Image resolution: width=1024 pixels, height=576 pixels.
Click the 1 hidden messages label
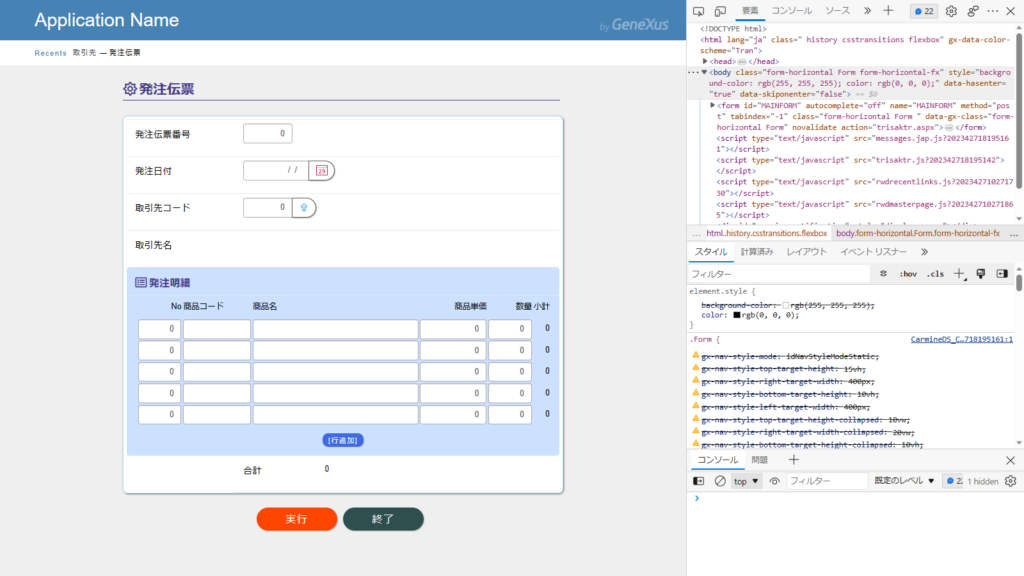(x=983, y=481)
